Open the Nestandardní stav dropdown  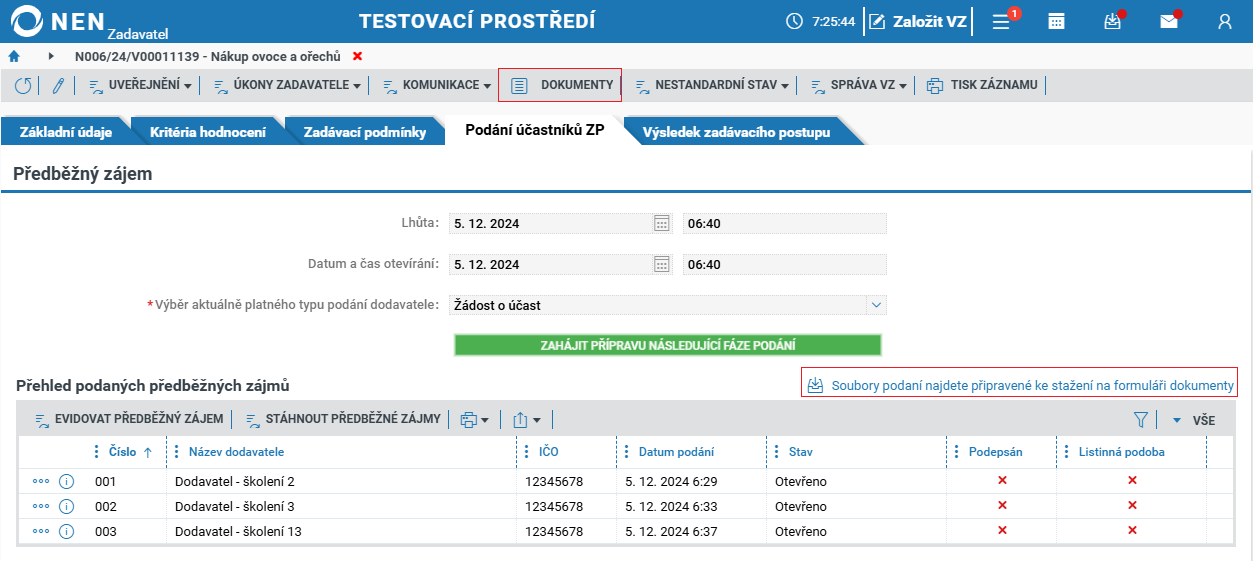click(x=711, y=85)
